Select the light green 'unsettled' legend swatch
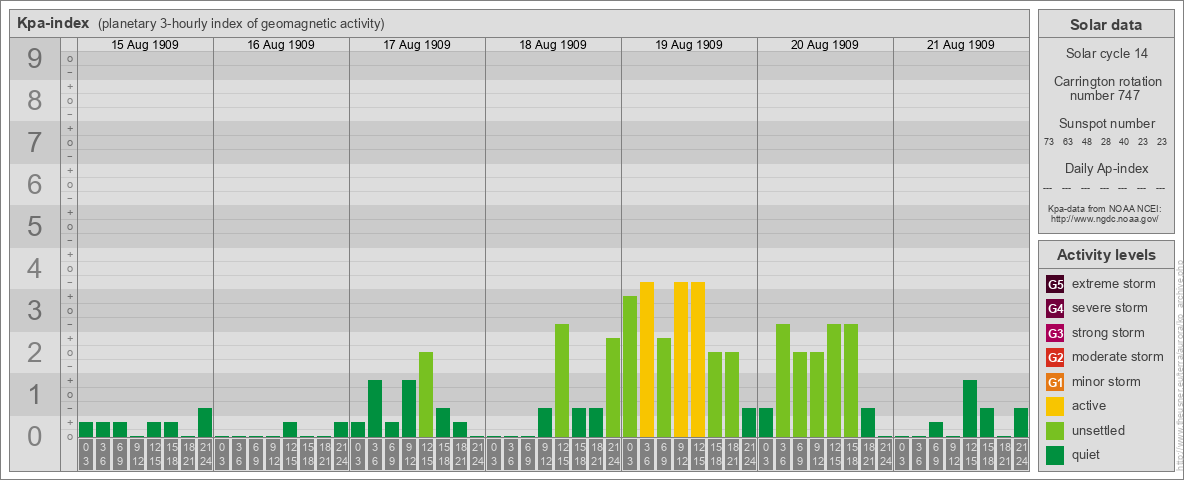This screenshot has width=1184, height=480. [x=1055, y=430]
